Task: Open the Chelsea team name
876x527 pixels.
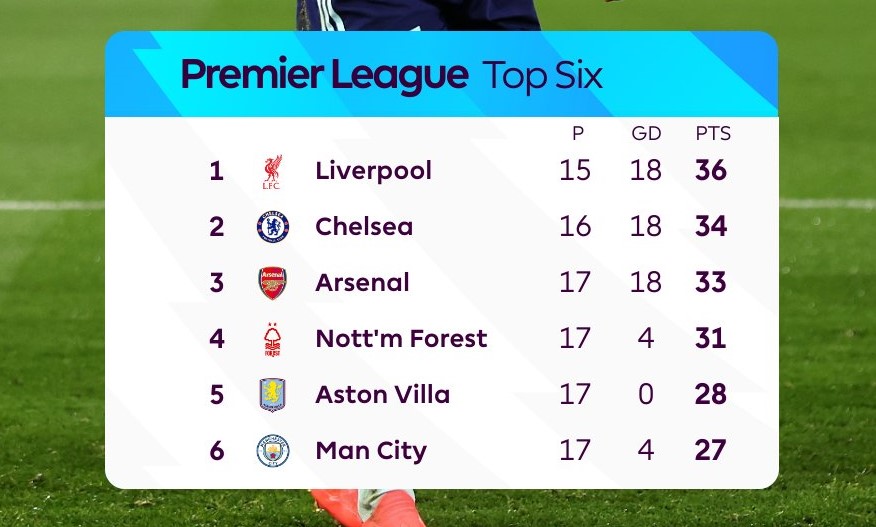Action: 364,227
